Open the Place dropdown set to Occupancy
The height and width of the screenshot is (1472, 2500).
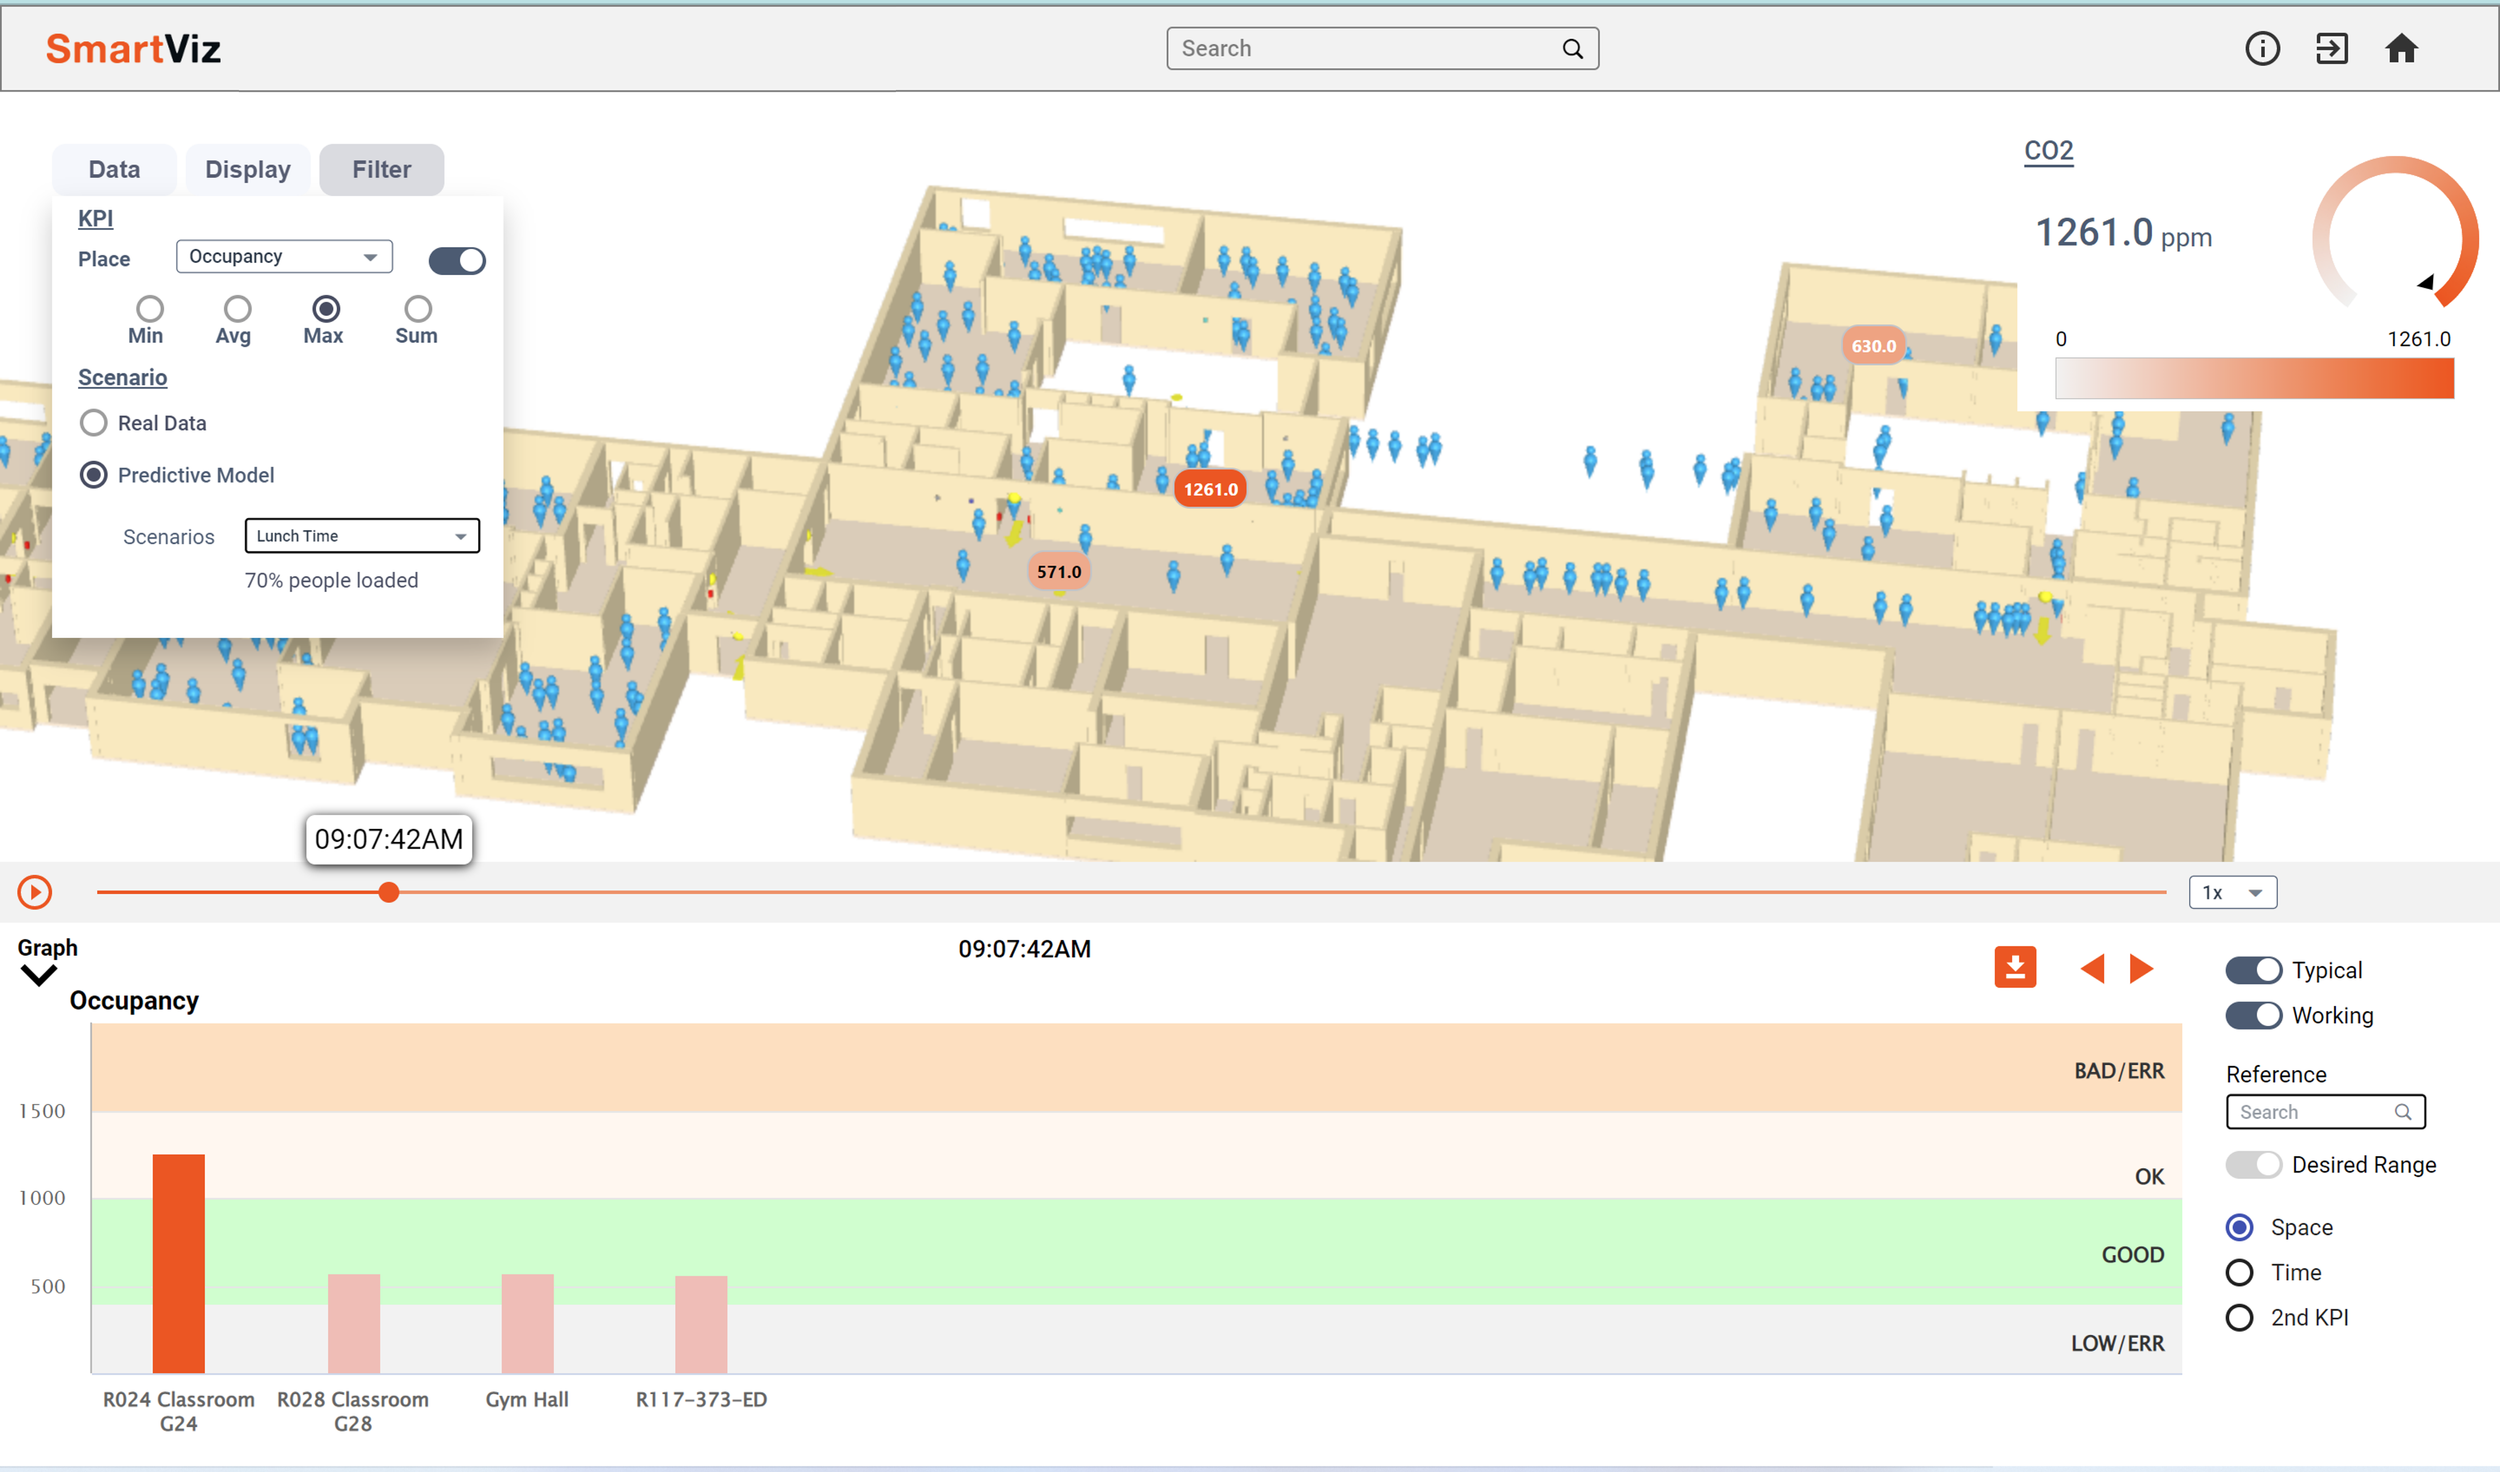[284, 256]
